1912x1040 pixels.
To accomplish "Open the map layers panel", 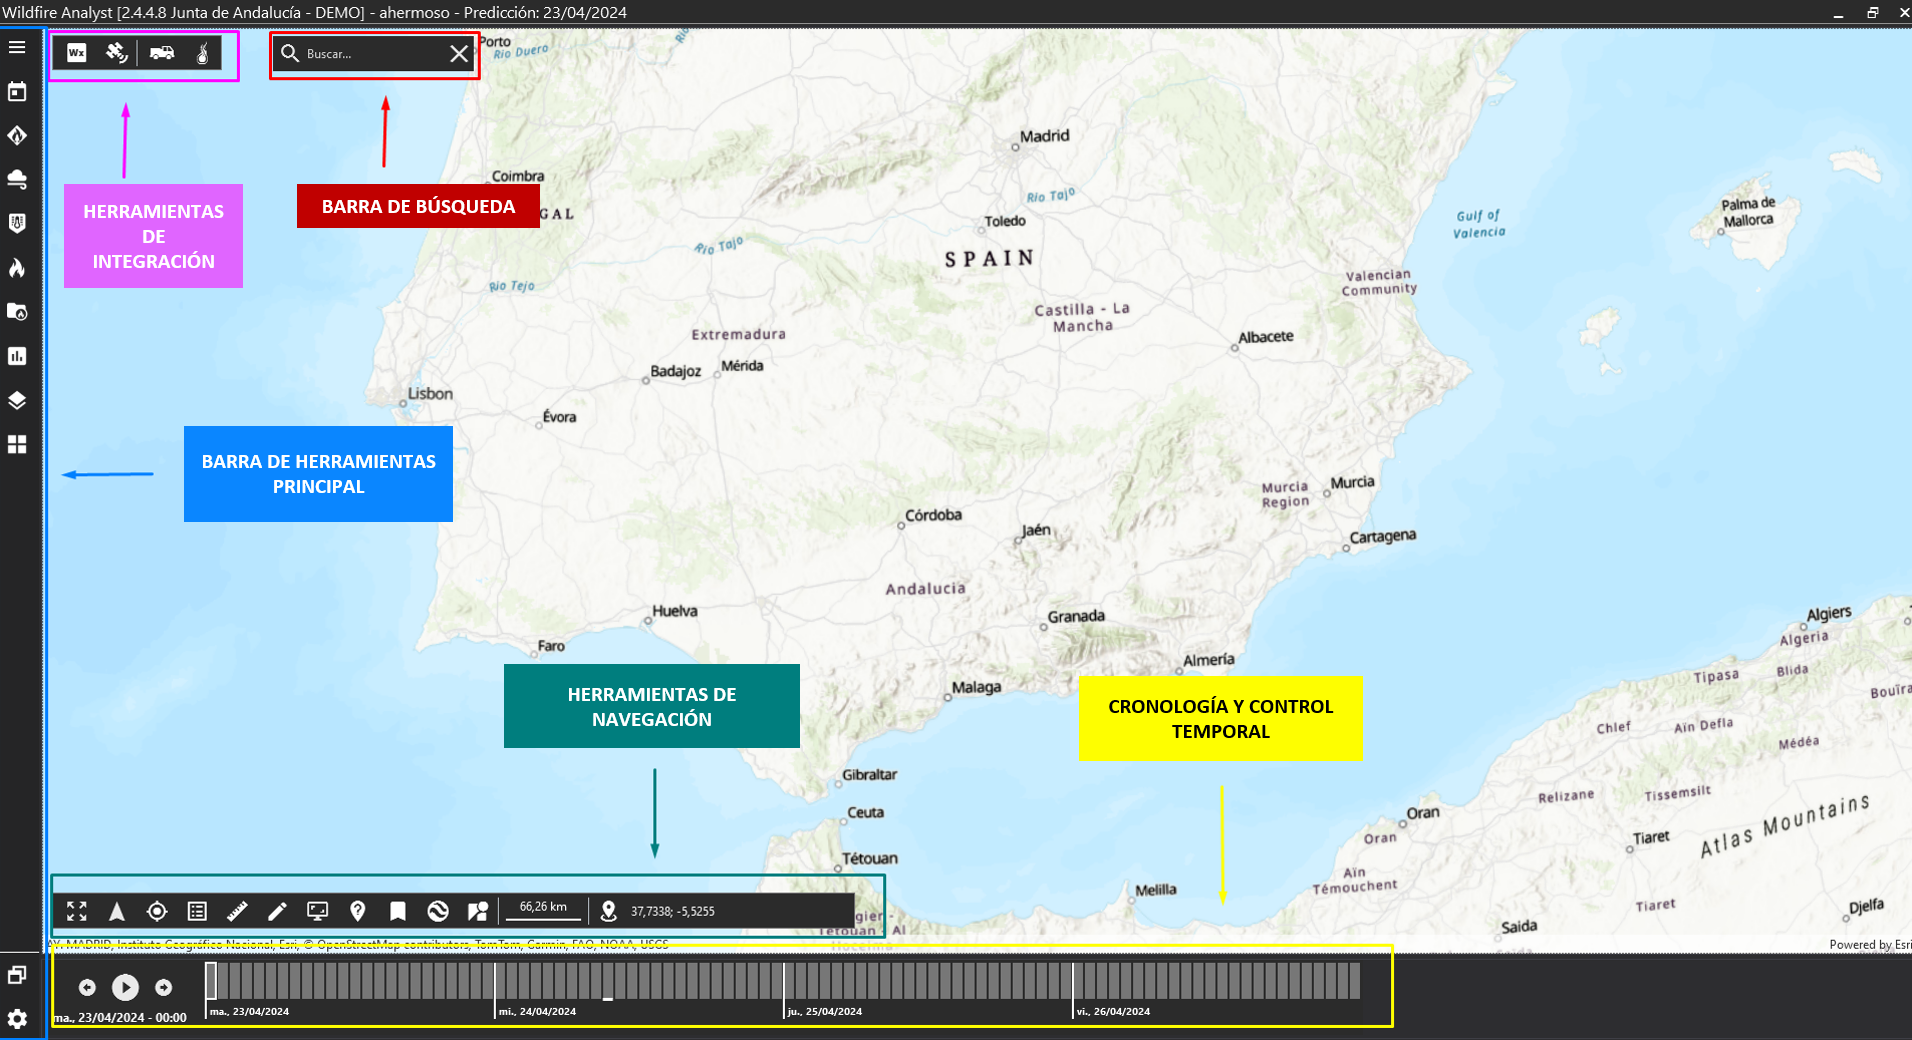I will (x=17, y=400).
